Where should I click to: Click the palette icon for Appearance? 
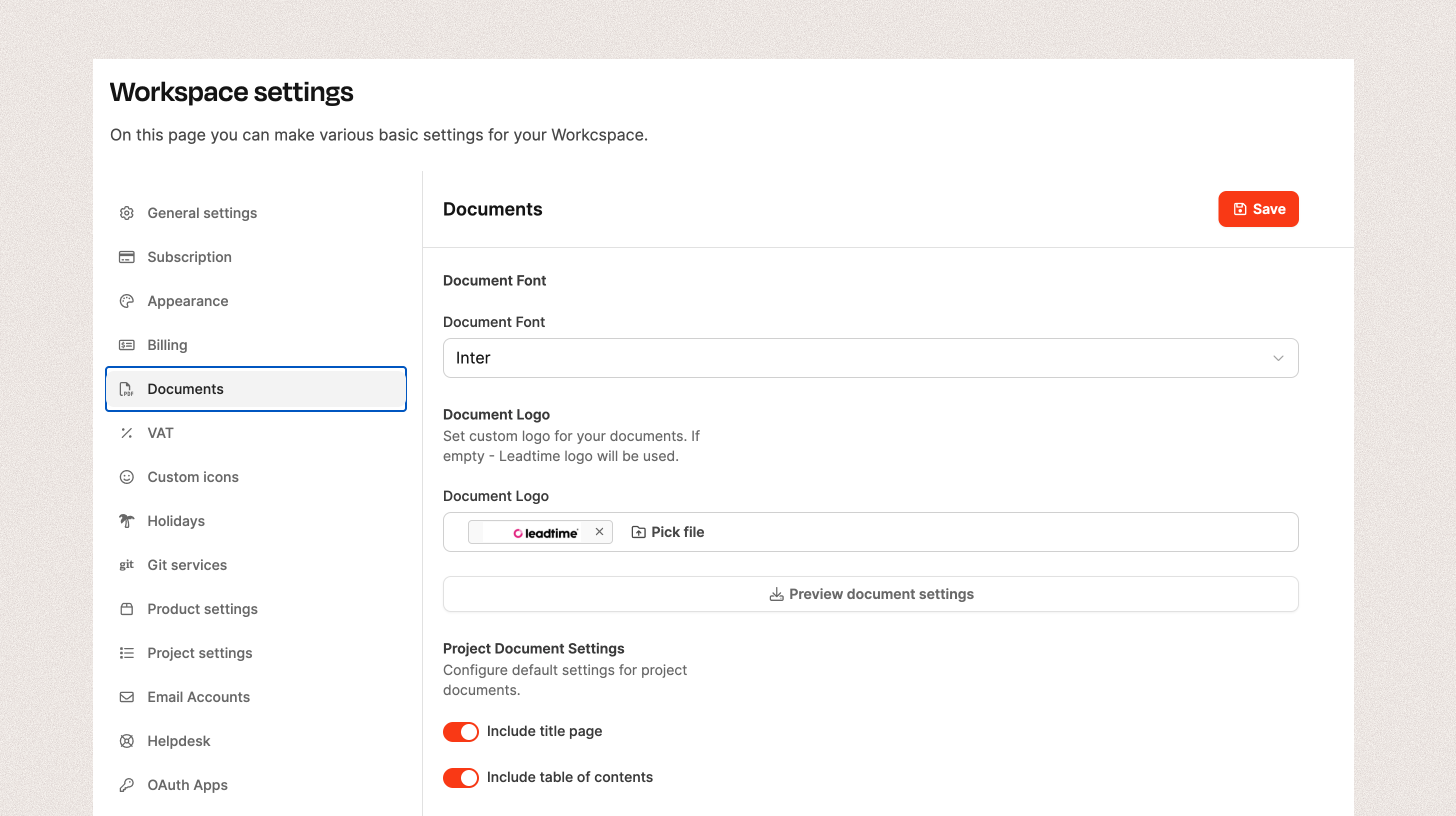127,301
